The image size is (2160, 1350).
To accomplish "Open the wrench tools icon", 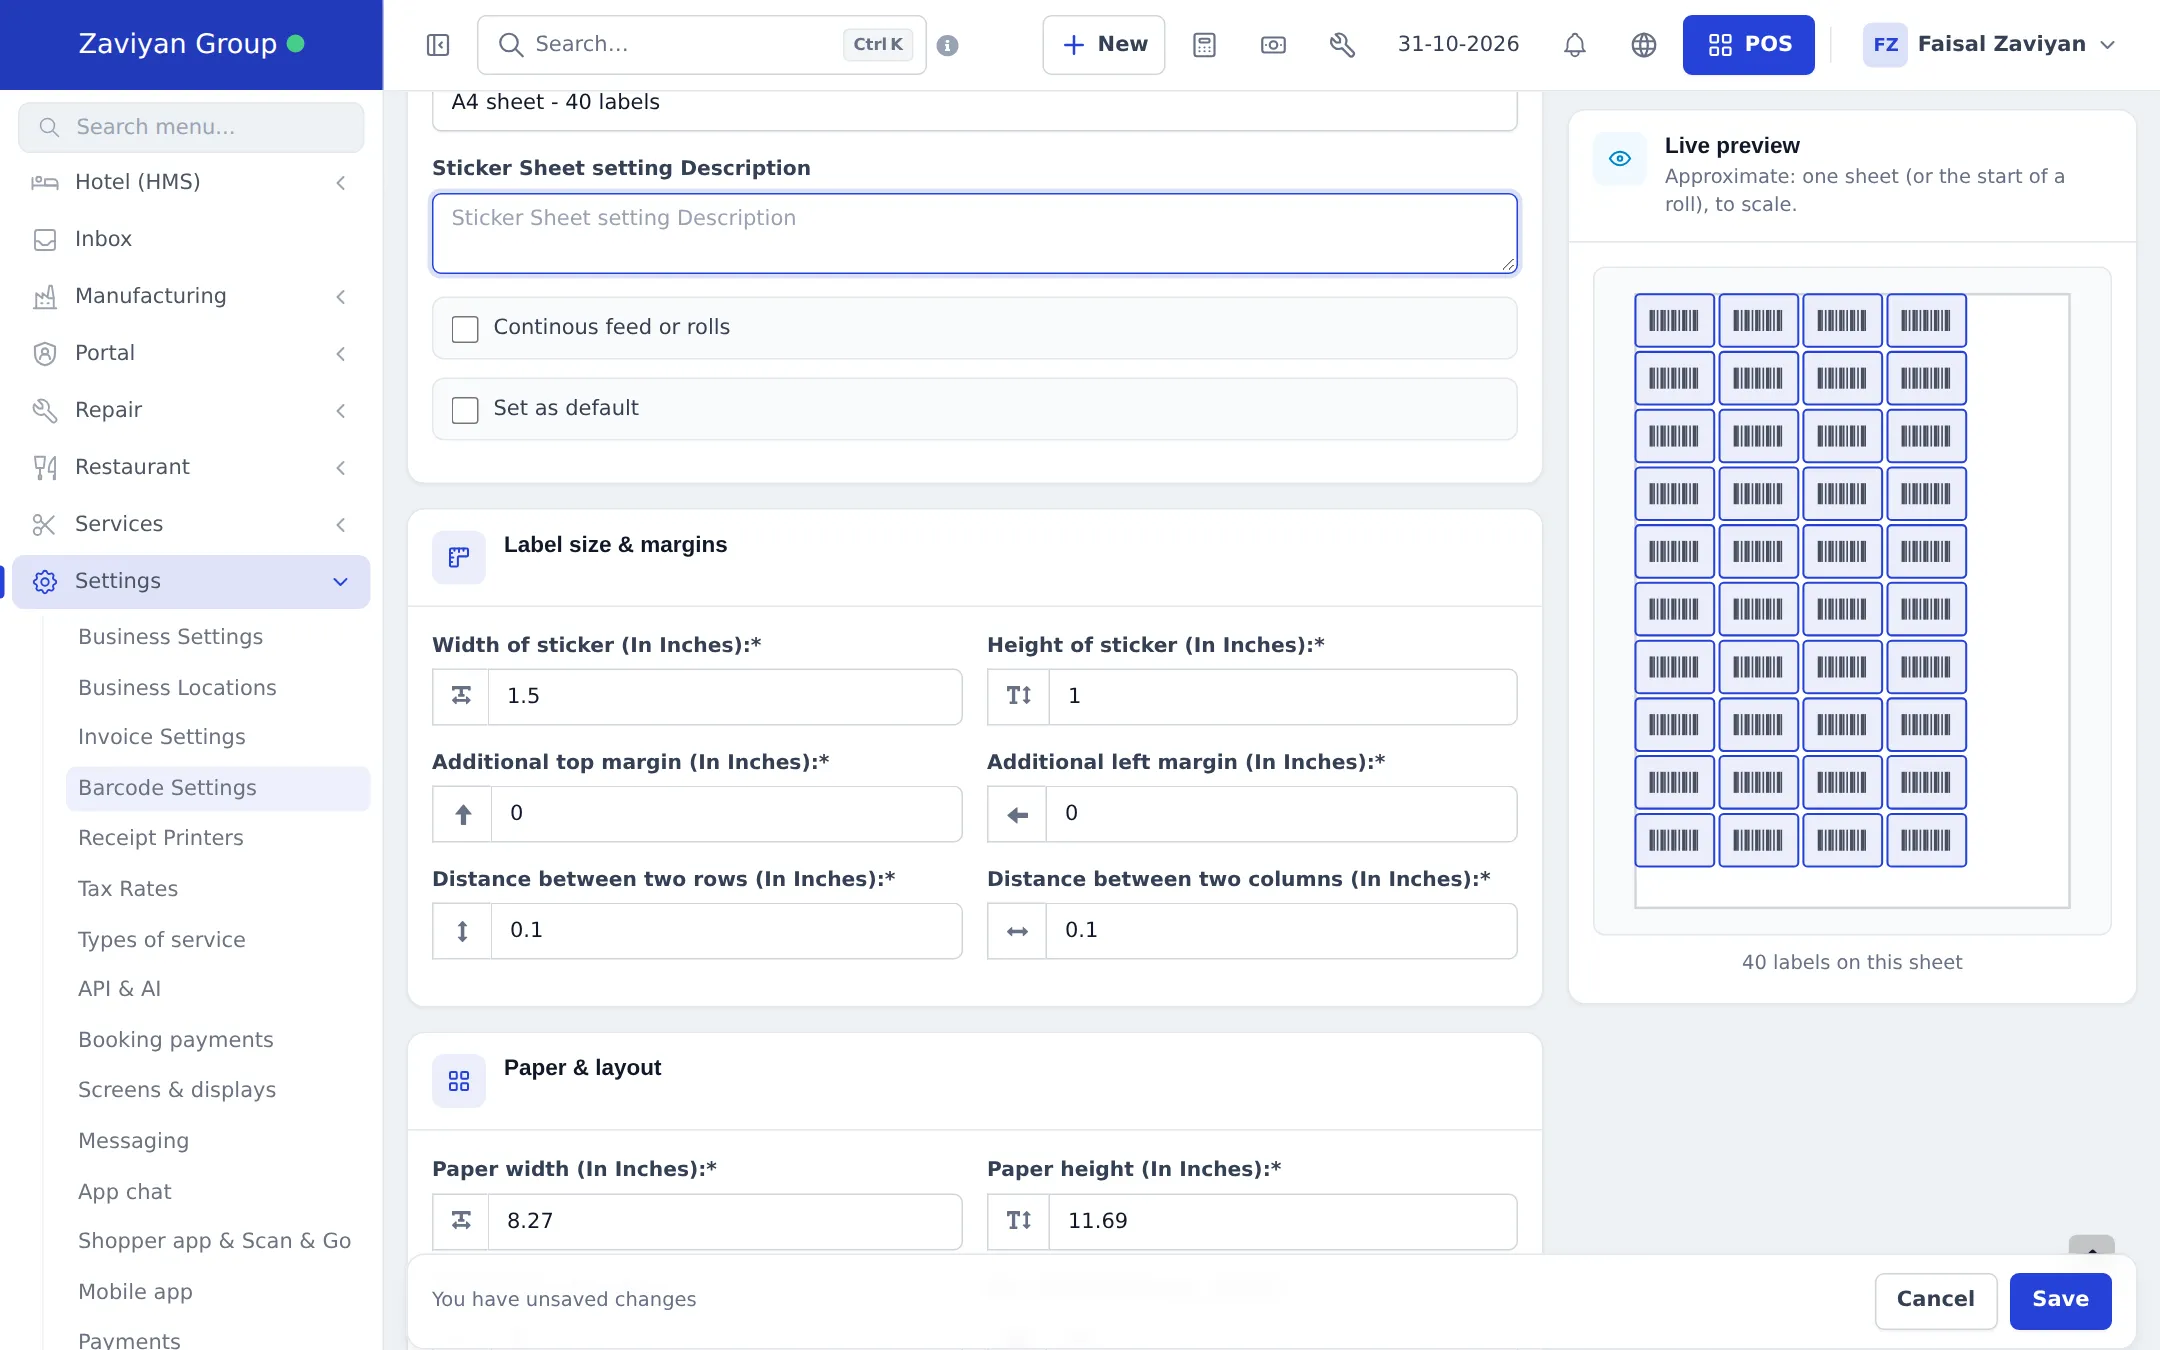I will point(1342,45).
